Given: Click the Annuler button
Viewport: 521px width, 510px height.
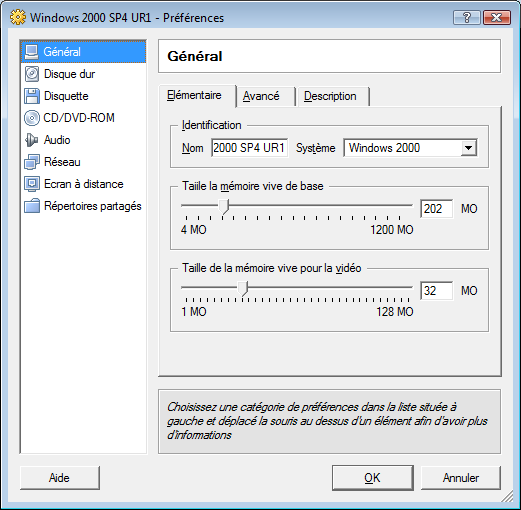Looking at the screenshot, I should coord(461,478).
